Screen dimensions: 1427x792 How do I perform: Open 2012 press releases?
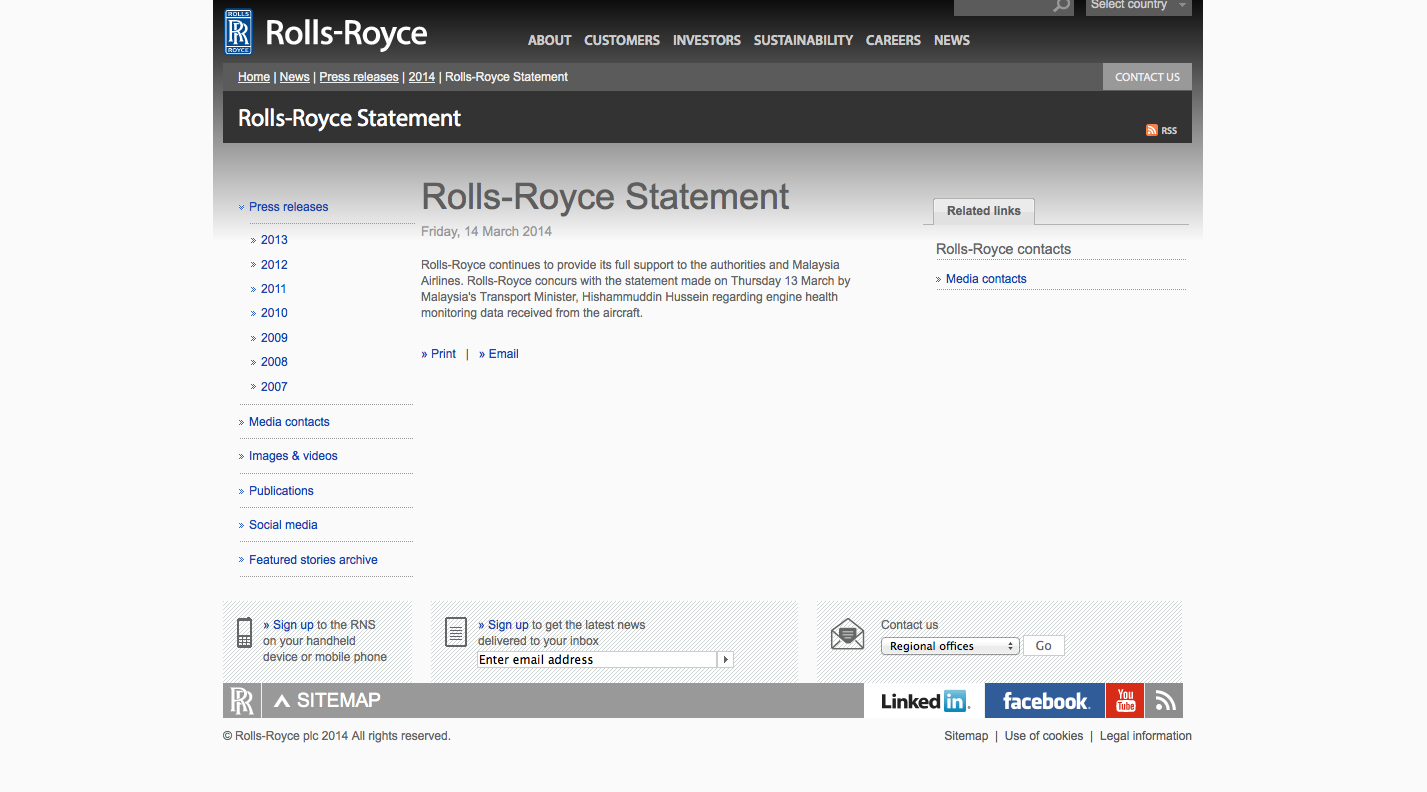pyautogui.click(x=274, y=265)
